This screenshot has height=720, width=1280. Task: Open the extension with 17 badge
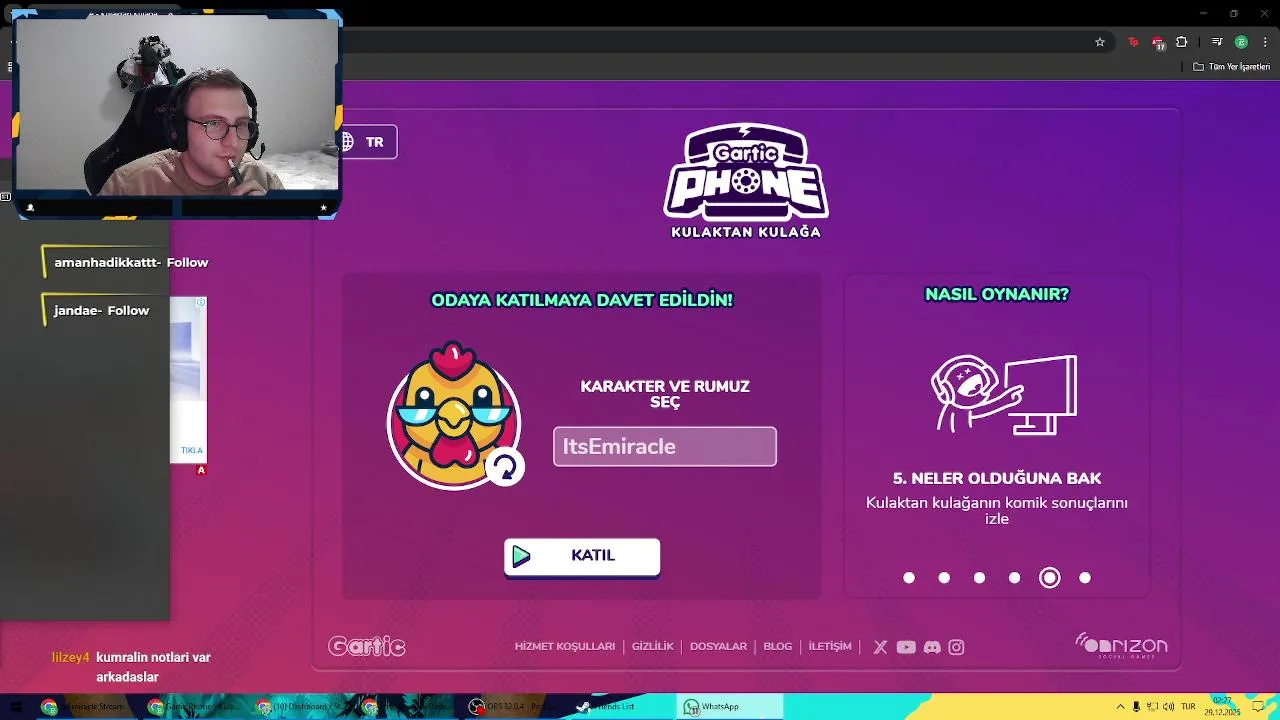point(1158,42)
